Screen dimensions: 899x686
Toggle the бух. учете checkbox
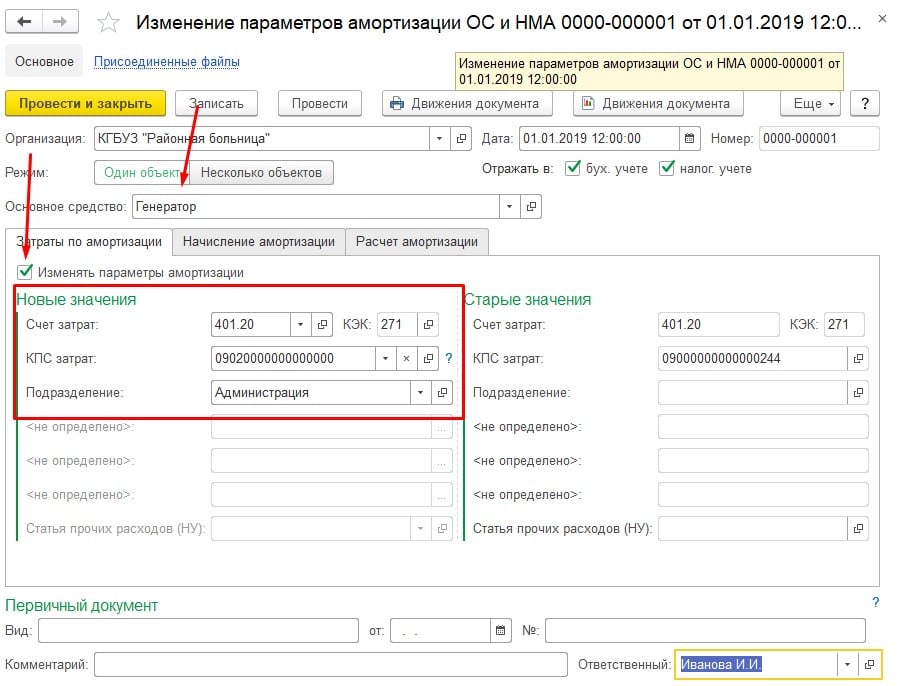click(573, 169)
